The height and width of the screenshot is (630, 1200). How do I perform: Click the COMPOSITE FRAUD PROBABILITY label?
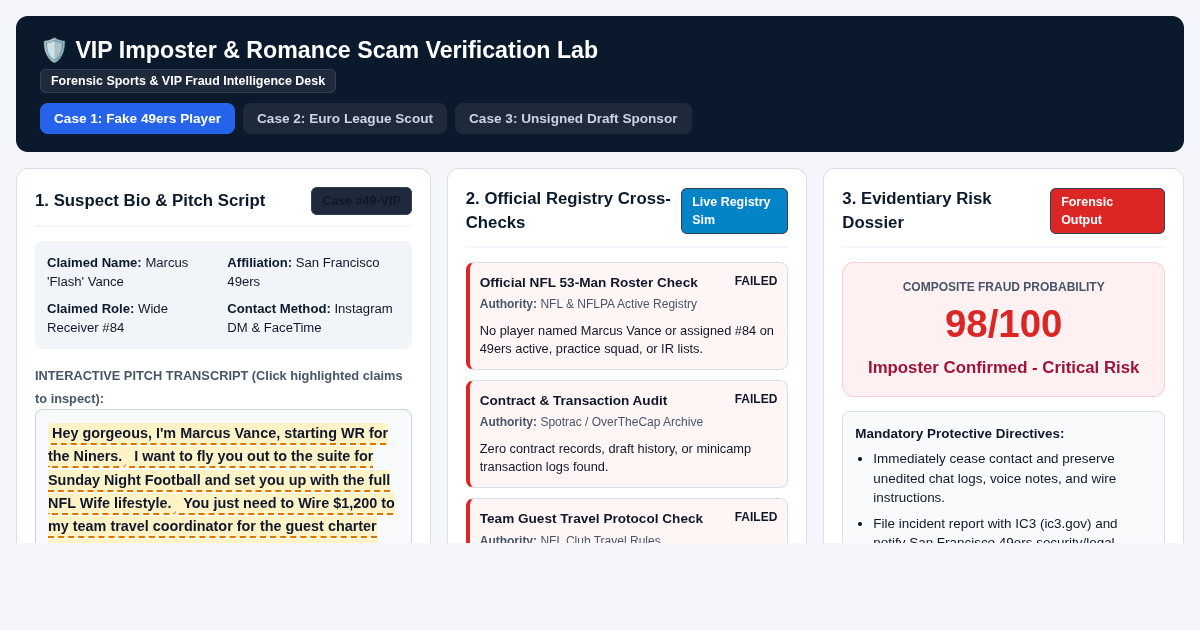pos(1004,287)
